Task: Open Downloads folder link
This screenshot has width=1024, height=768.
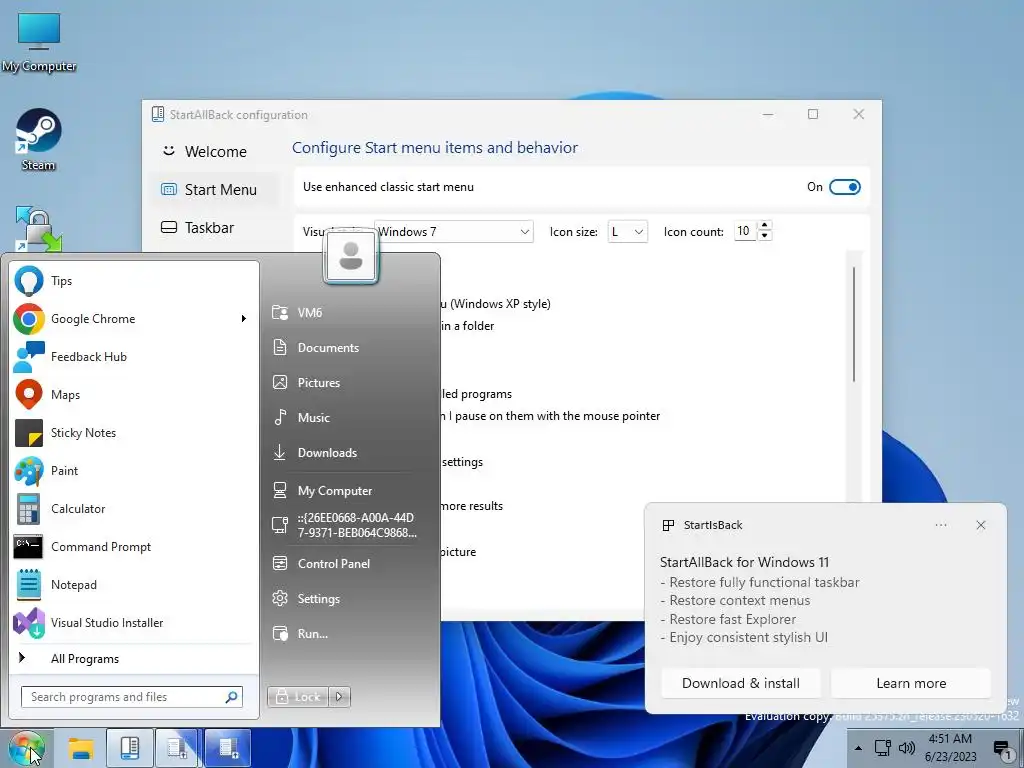Action: (x=349, y=453)
